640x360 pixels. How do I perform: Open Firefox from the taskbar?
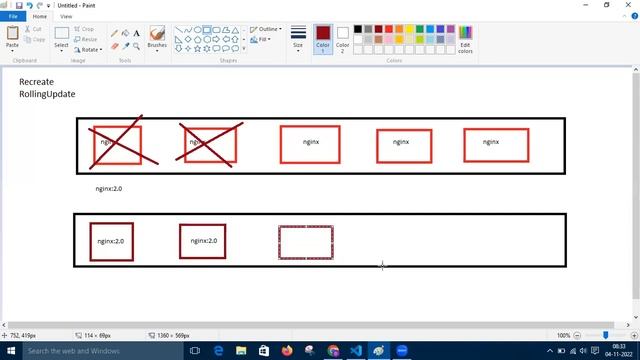[x=287, y=351]
